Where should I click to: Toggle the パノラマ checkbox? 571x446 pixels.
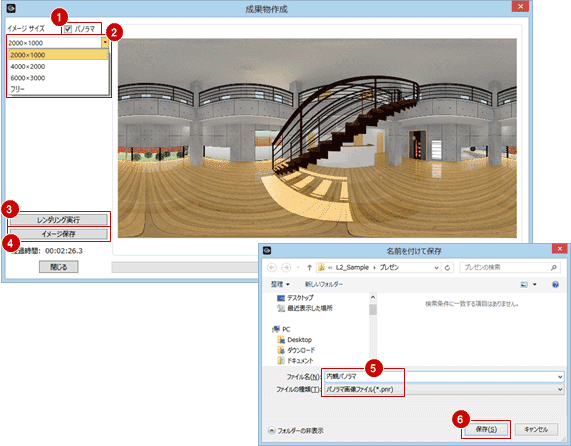coord(68,29)
